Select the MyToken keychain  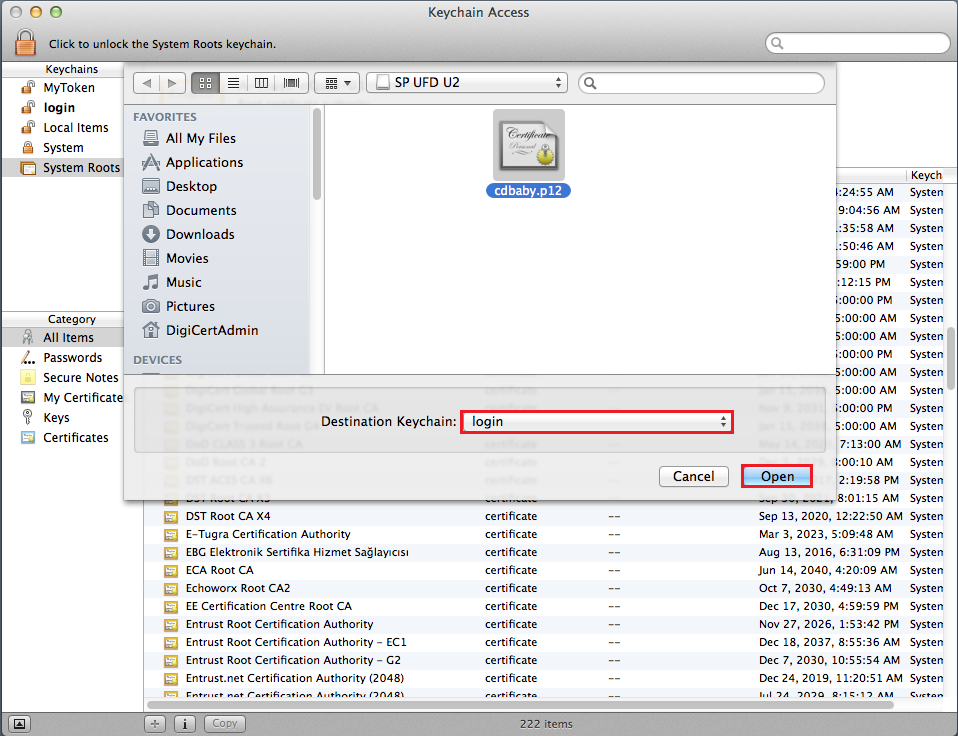[x=67, y=88]
